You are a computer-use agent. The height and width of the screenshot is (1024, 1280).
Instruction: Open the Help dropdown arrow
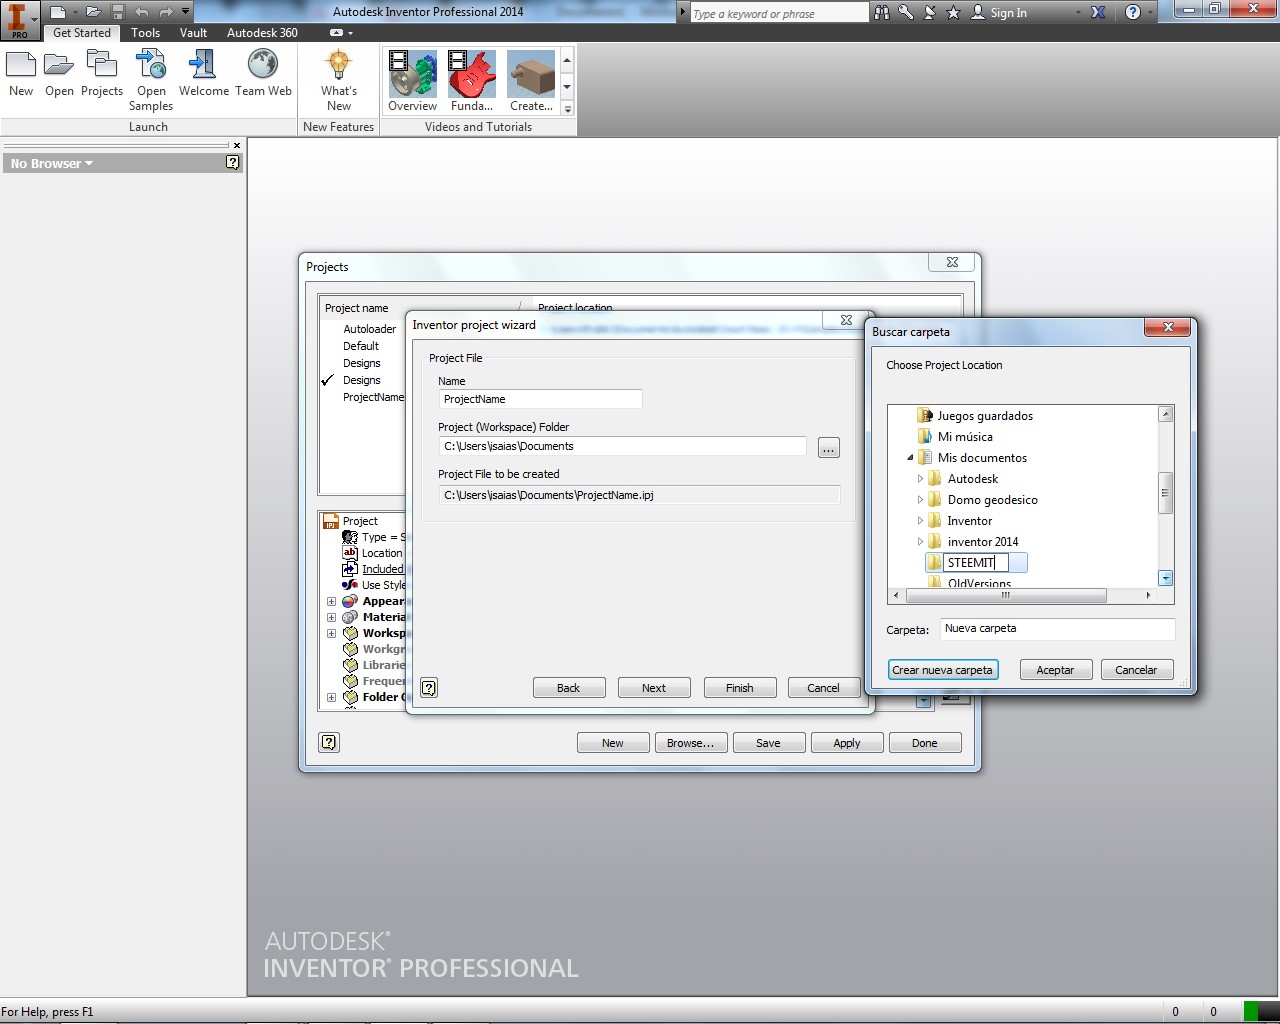(x=1151, y=13)
